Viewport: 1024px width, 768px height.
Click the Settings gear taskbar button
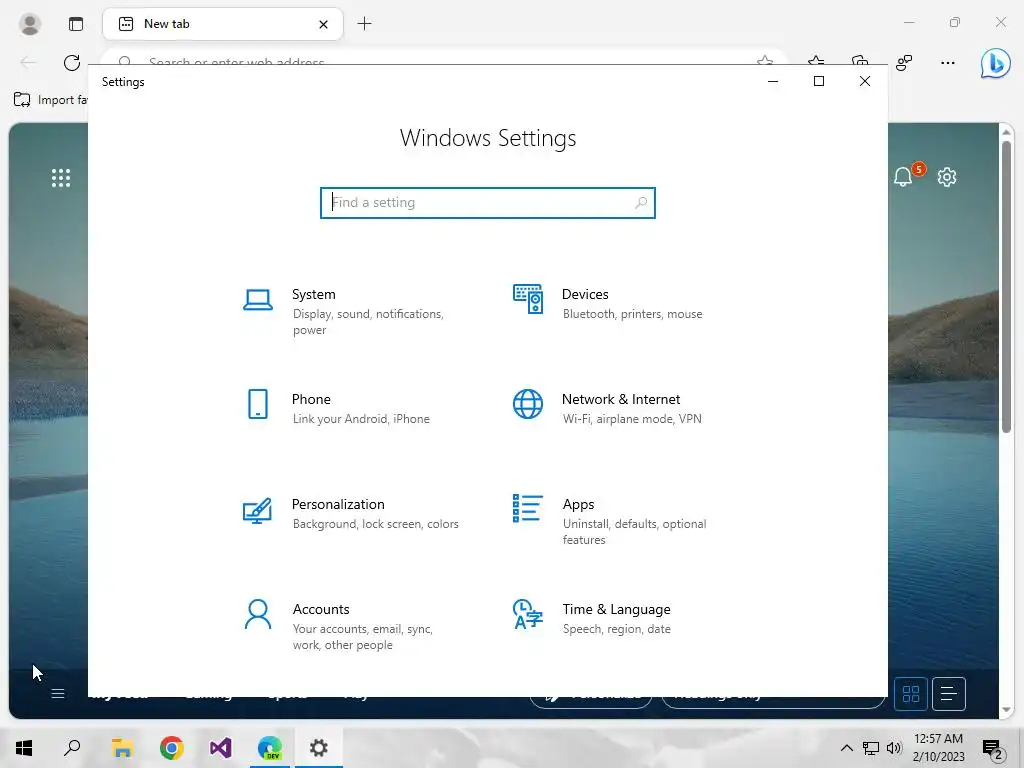tap(319, 748)
